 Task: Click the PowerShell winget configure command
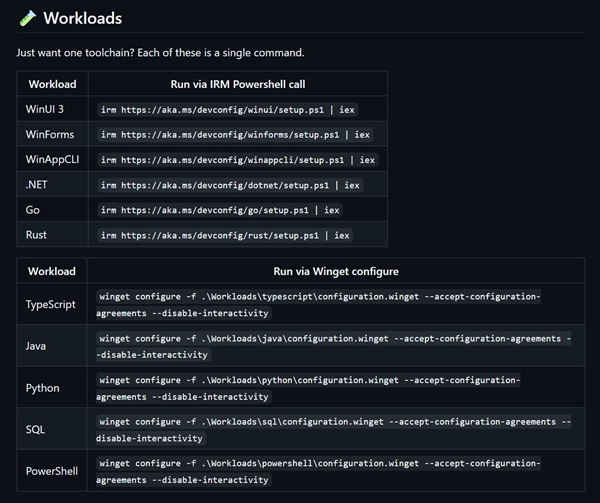[x=318, y=472]
